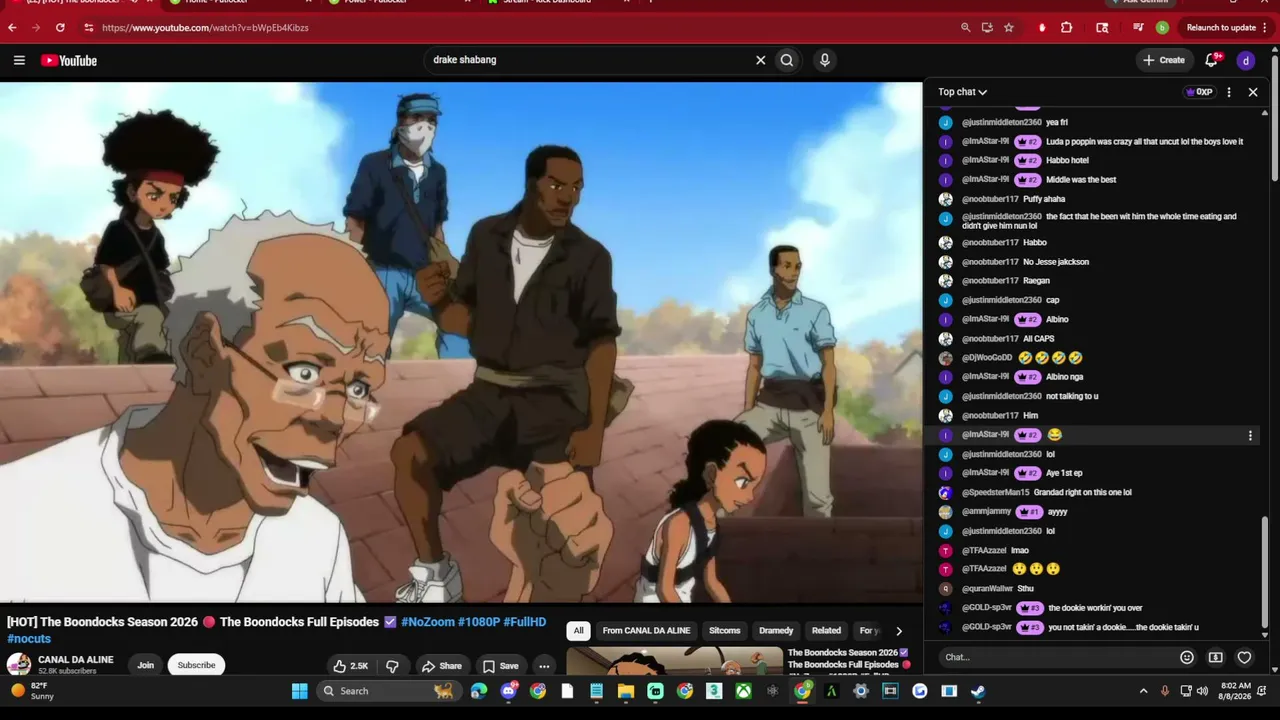Screen dimensions: 1280x720
Task: Open the 0XP points badge in chat
Action: [1199, 92]
